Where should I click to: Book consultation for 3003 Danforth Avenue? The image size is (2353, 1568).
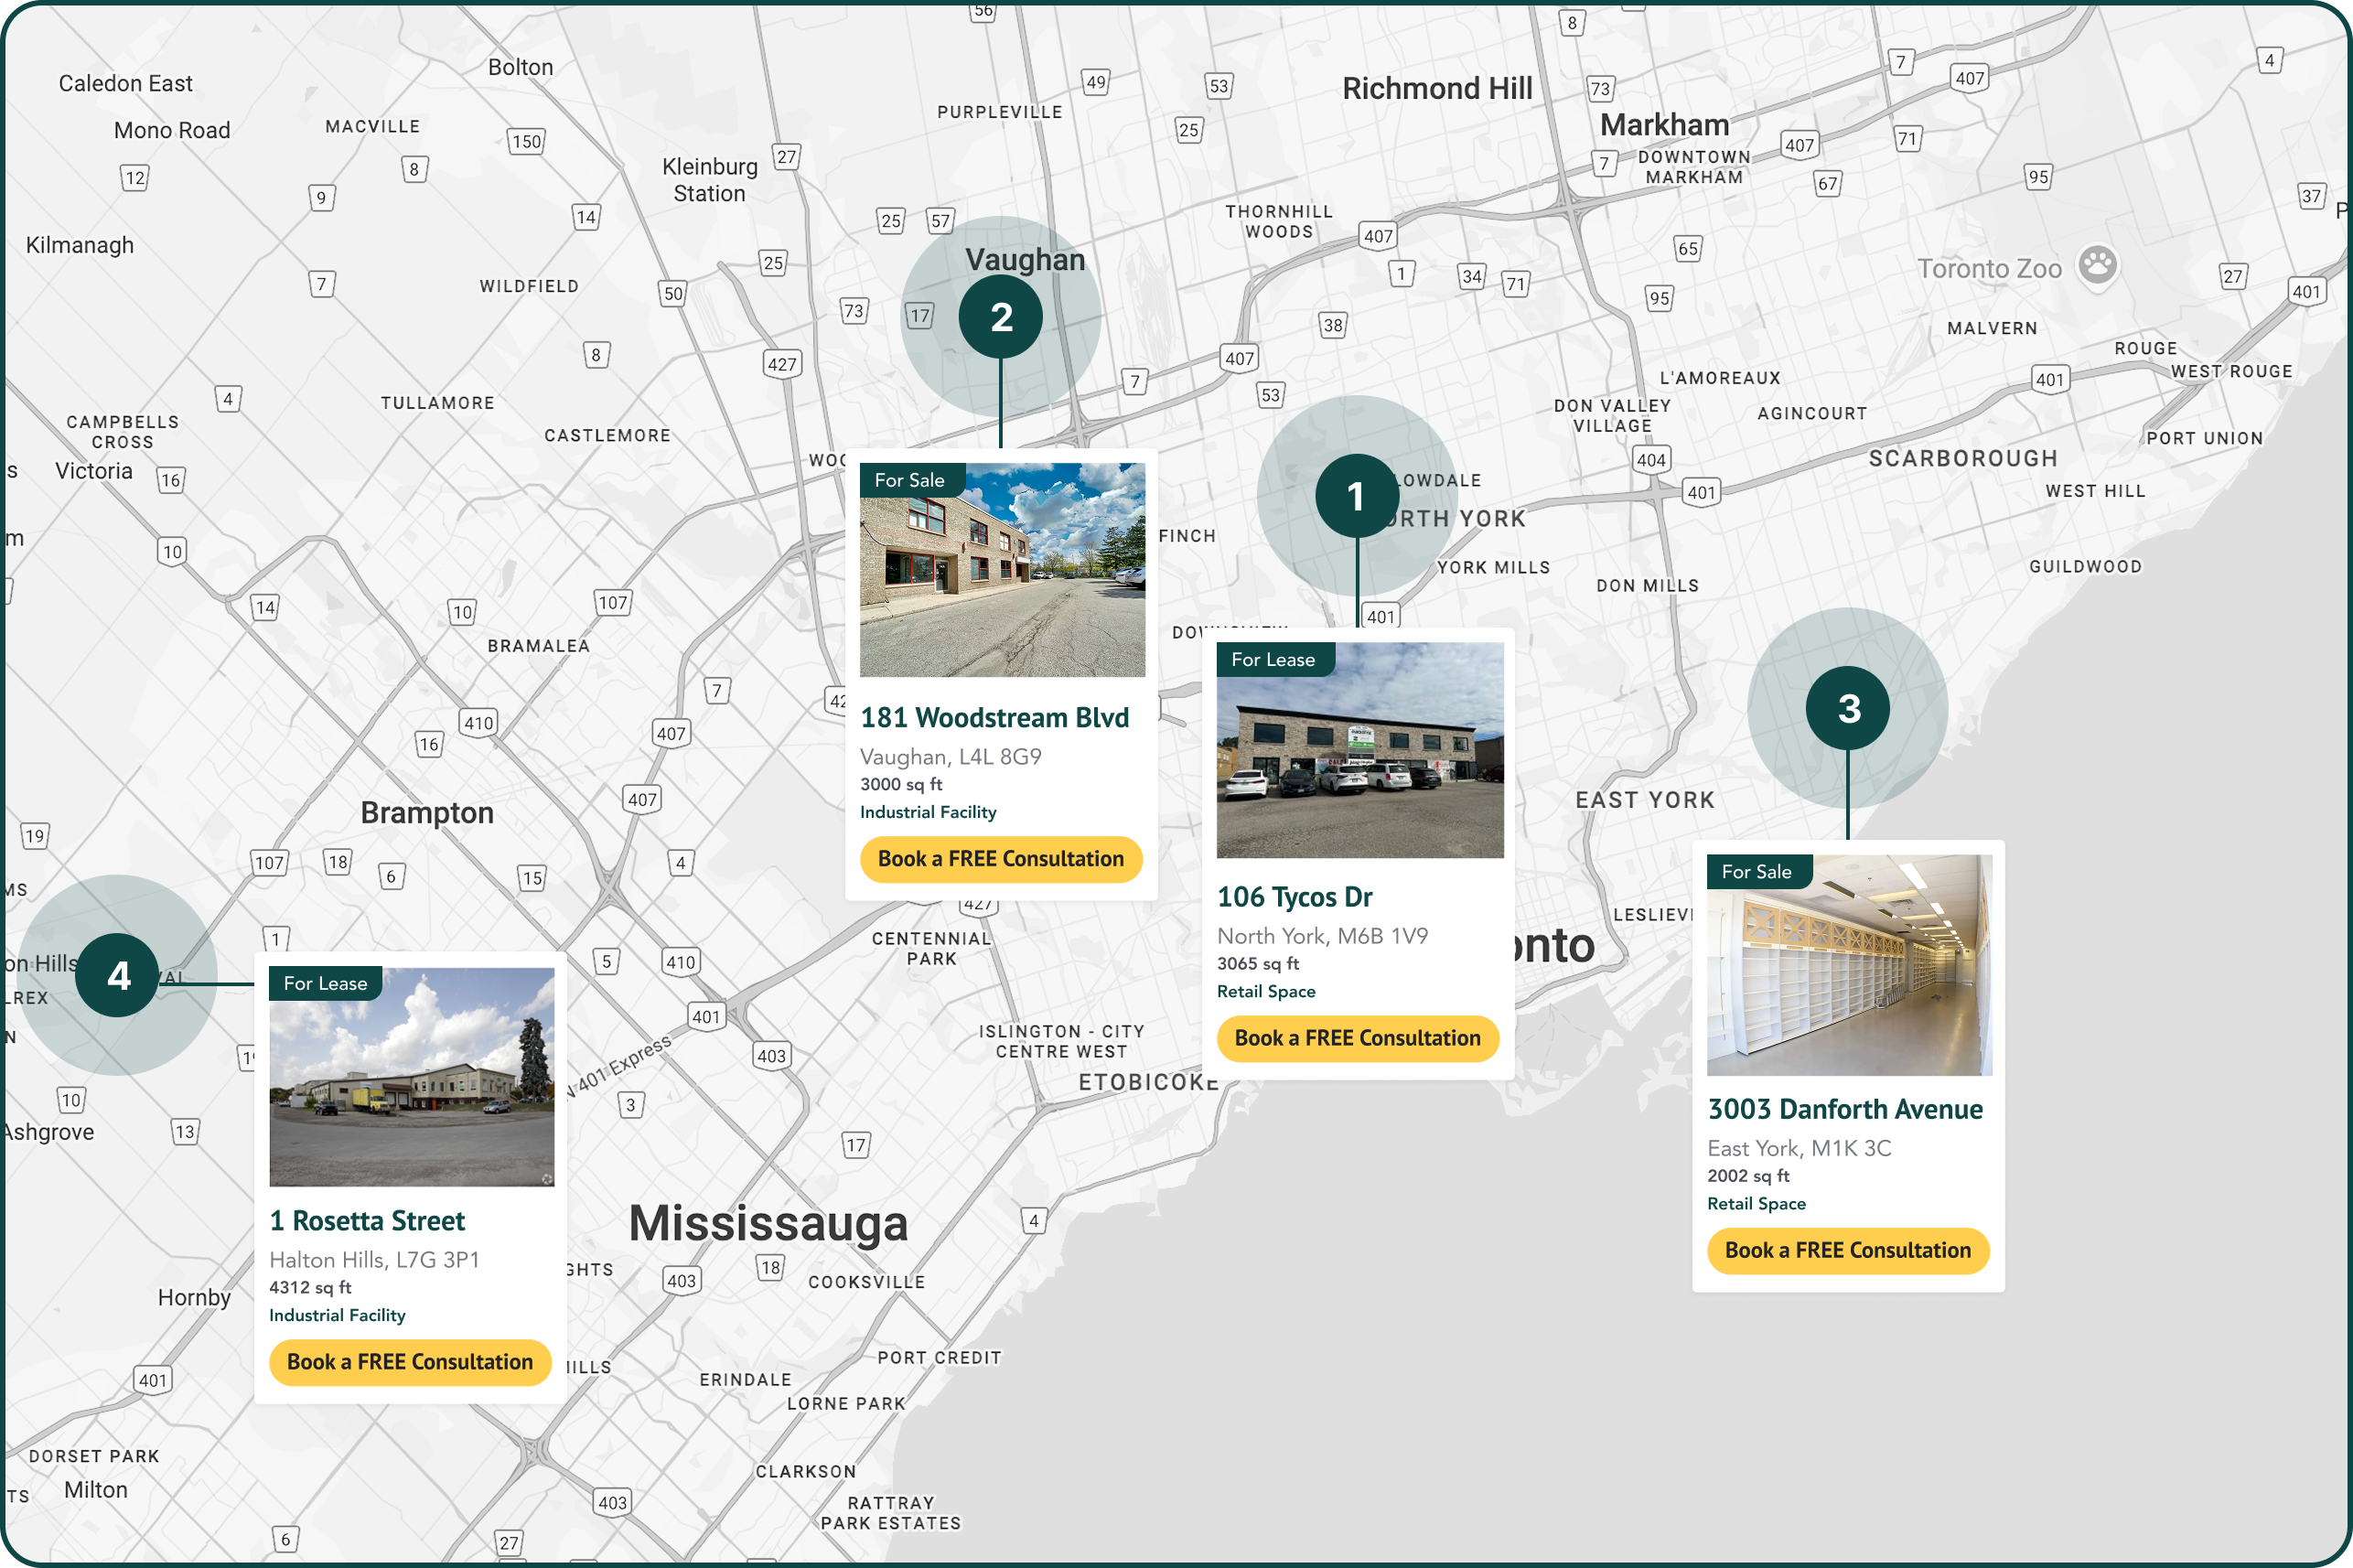click(x=1847, y=1250)
